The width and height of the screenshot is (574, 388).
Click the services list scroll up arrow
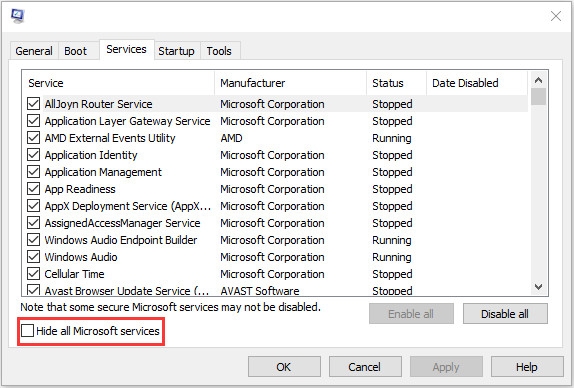538,80
